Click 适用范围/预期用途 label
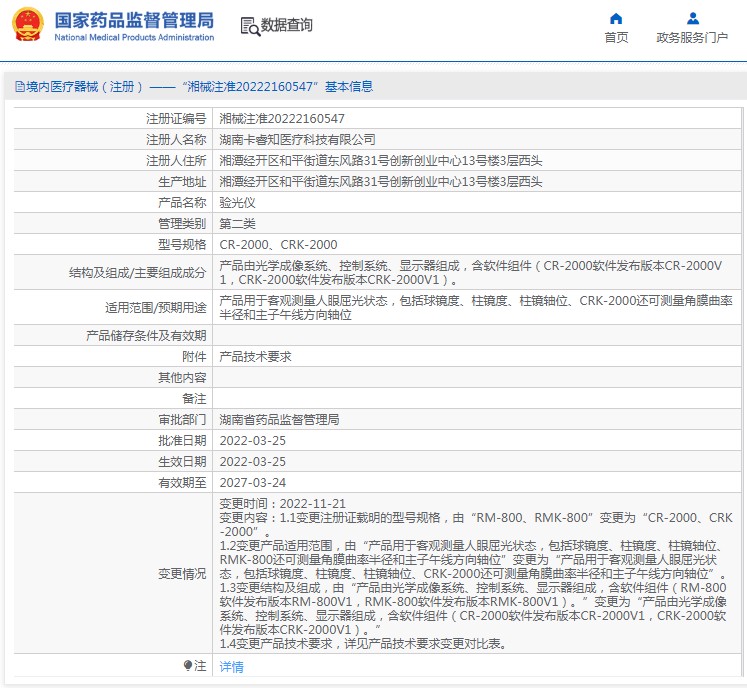This screenshot has height=688, width=747. click(x=156, y=308)
